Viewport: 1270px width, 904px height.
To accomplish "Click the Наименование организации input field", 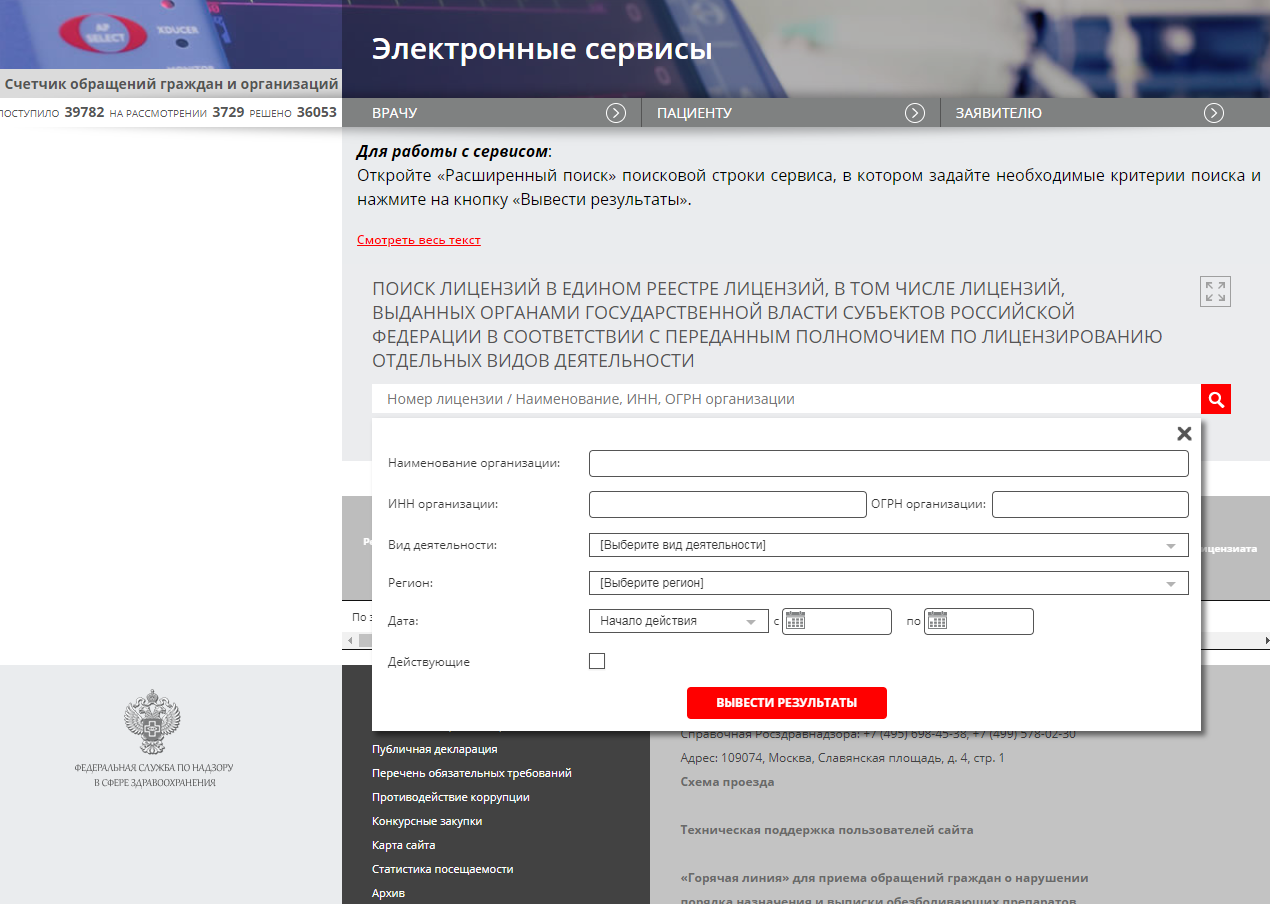I will [x=888, y=464].
